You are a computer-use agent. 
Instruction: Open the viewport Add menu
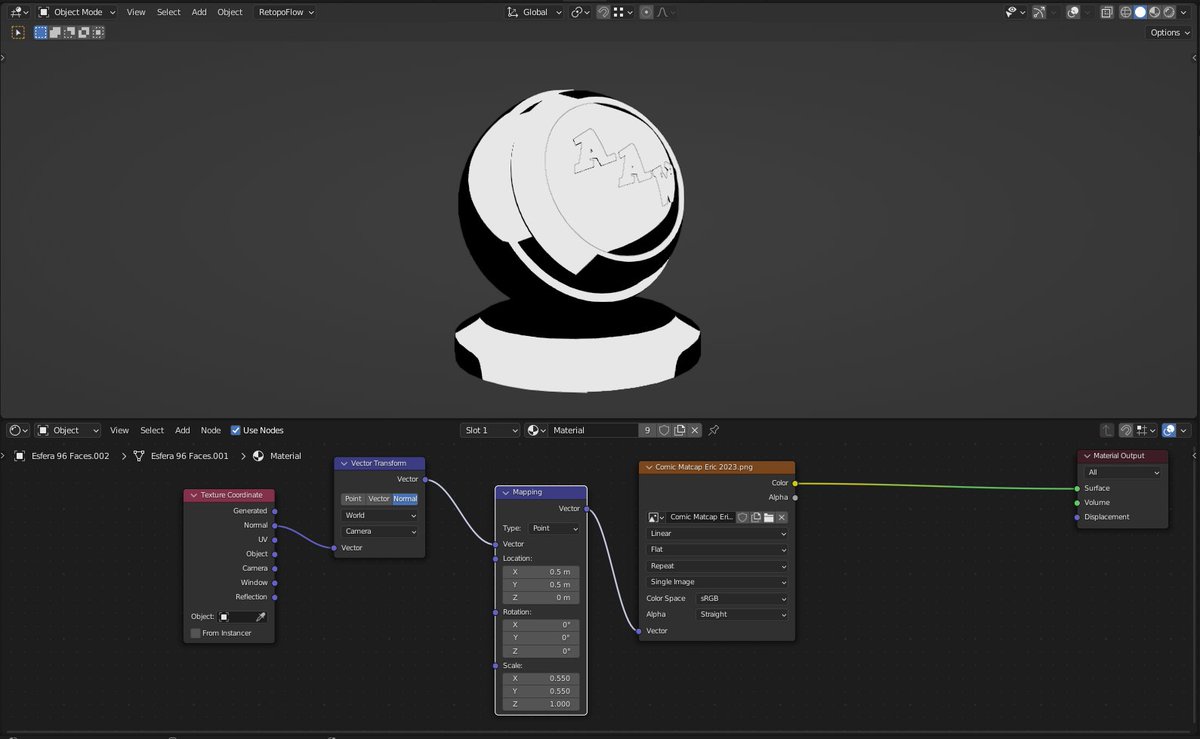(x=199, y=12)
